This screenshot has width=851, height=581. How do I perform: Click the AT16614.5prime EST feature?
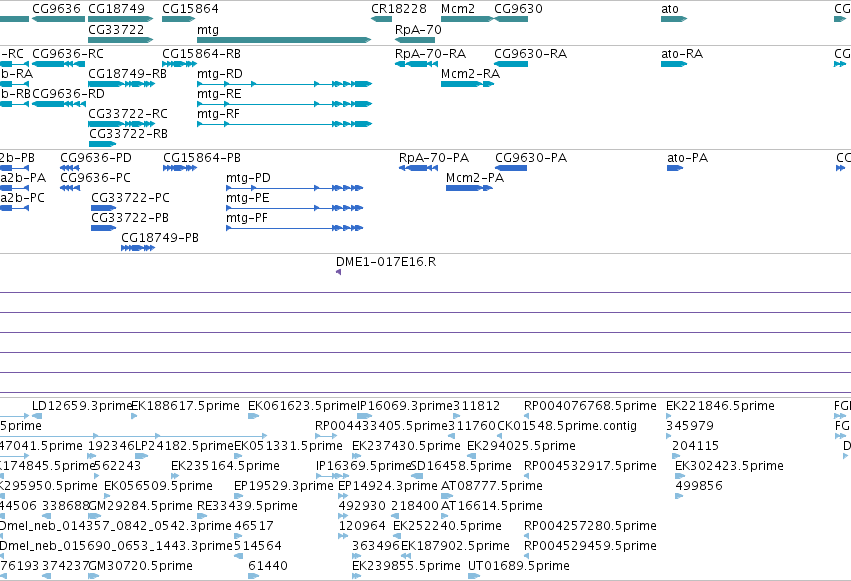point(445,516)
